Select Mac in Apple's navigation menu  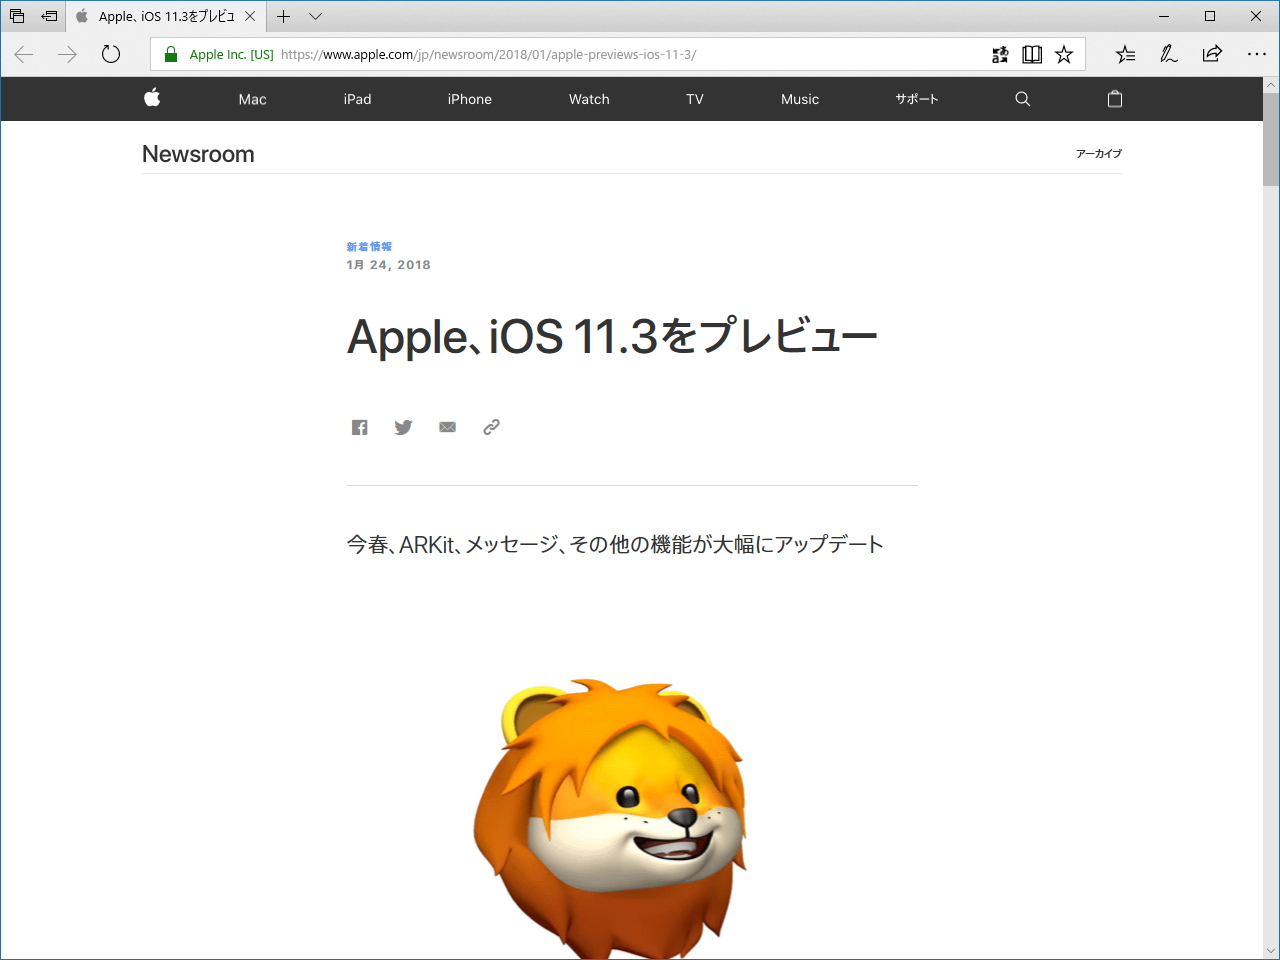pyautogui.click(x=252, y=99)
